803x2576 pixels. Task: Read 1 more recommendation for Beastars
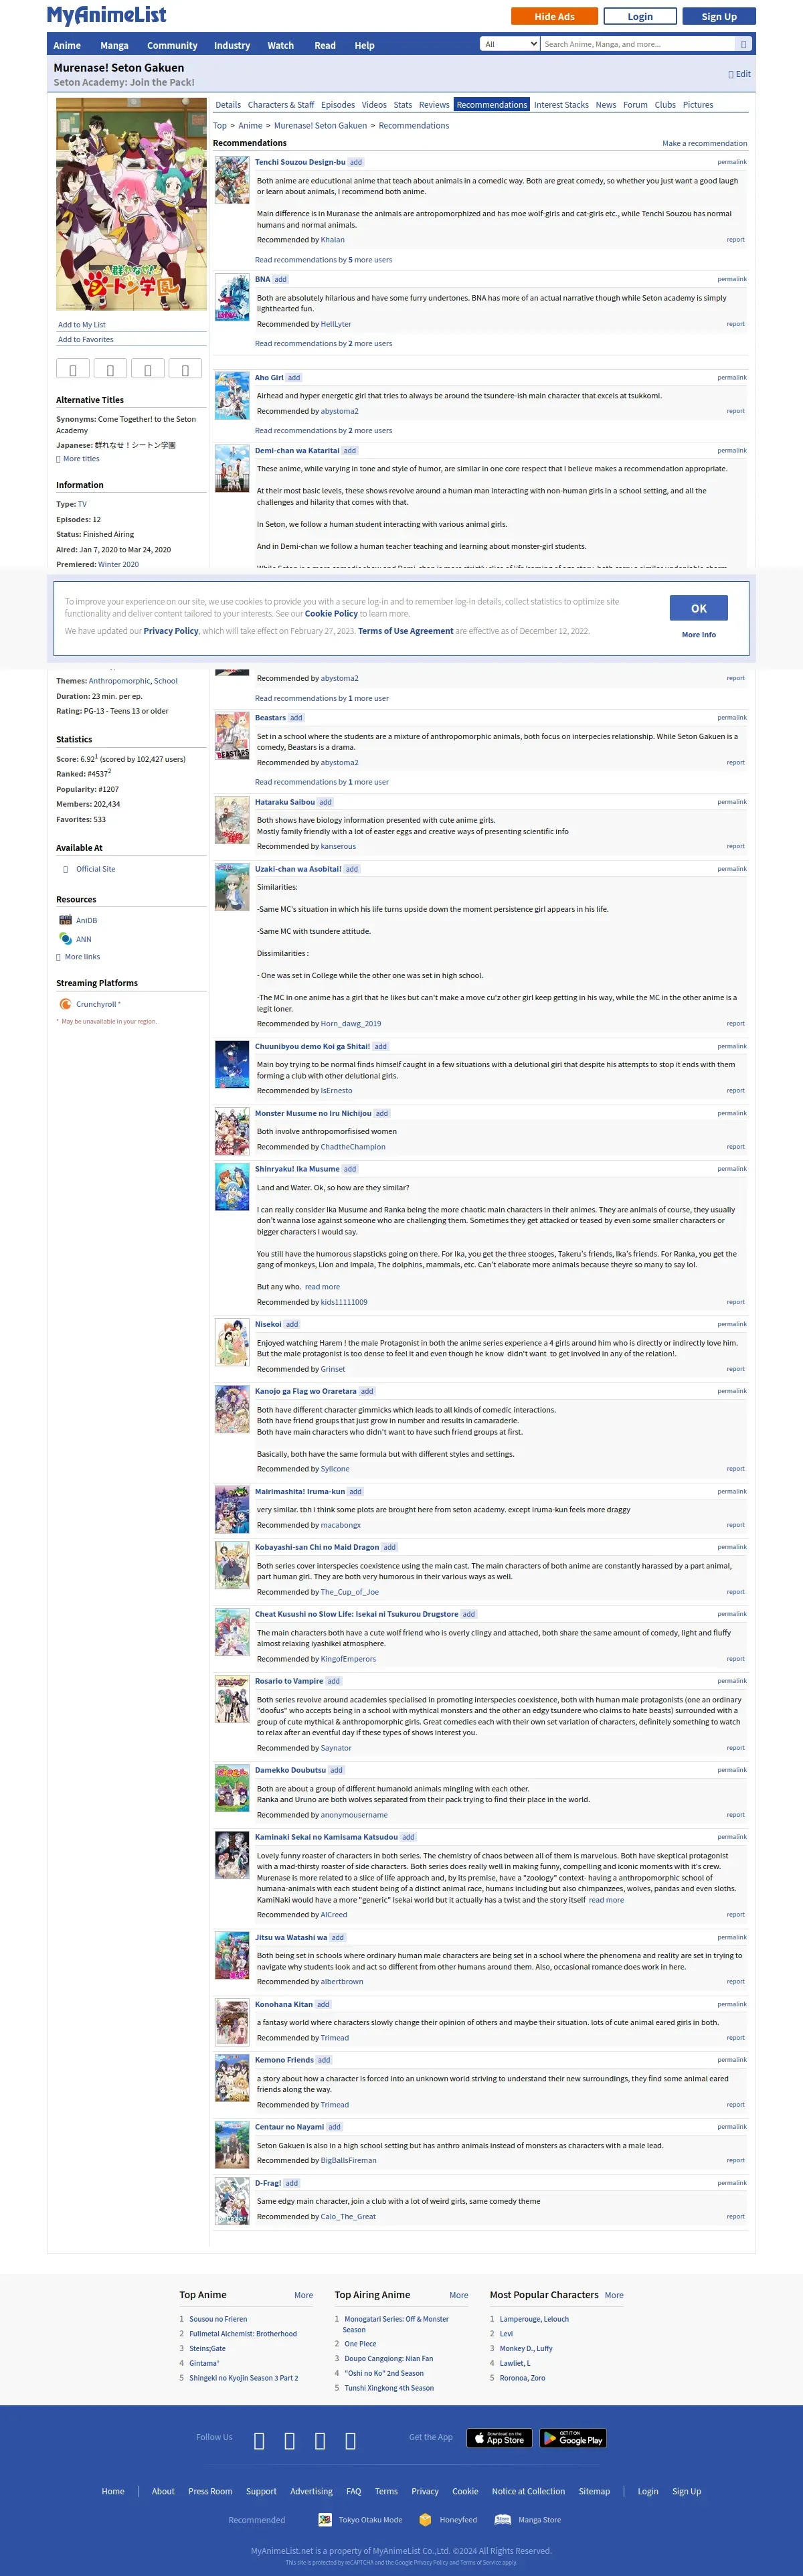[322, 782]
